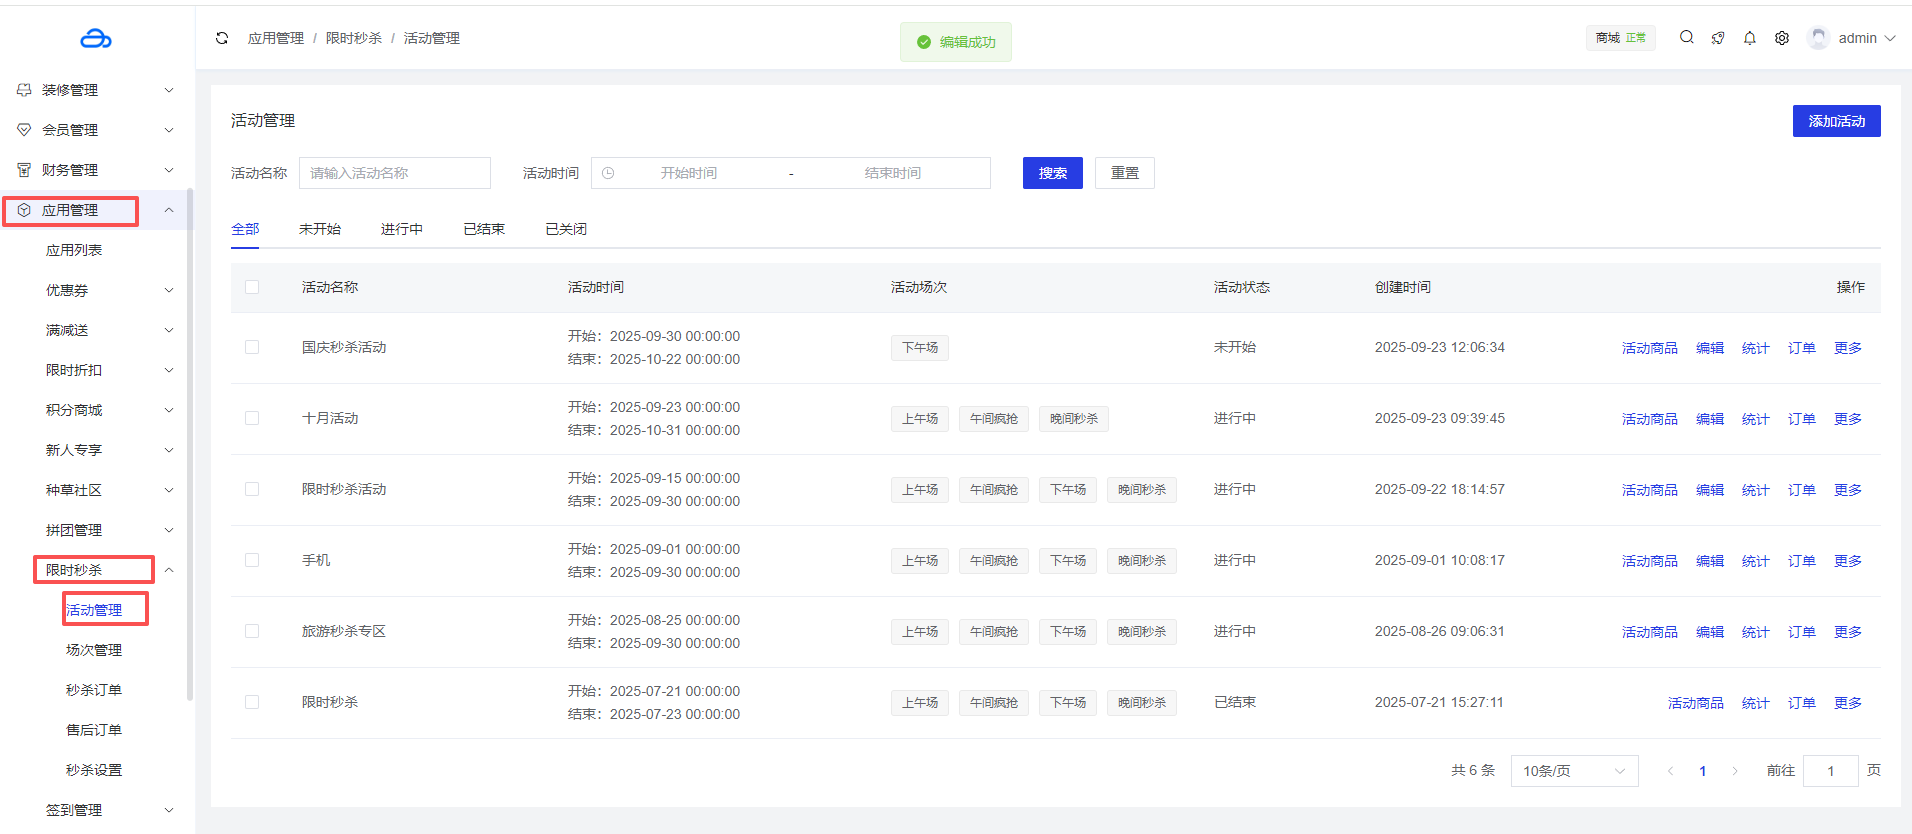Viewport: 1912px width, 834px height.
Task: Open the settings gear icon
Action: [1782, 38]
